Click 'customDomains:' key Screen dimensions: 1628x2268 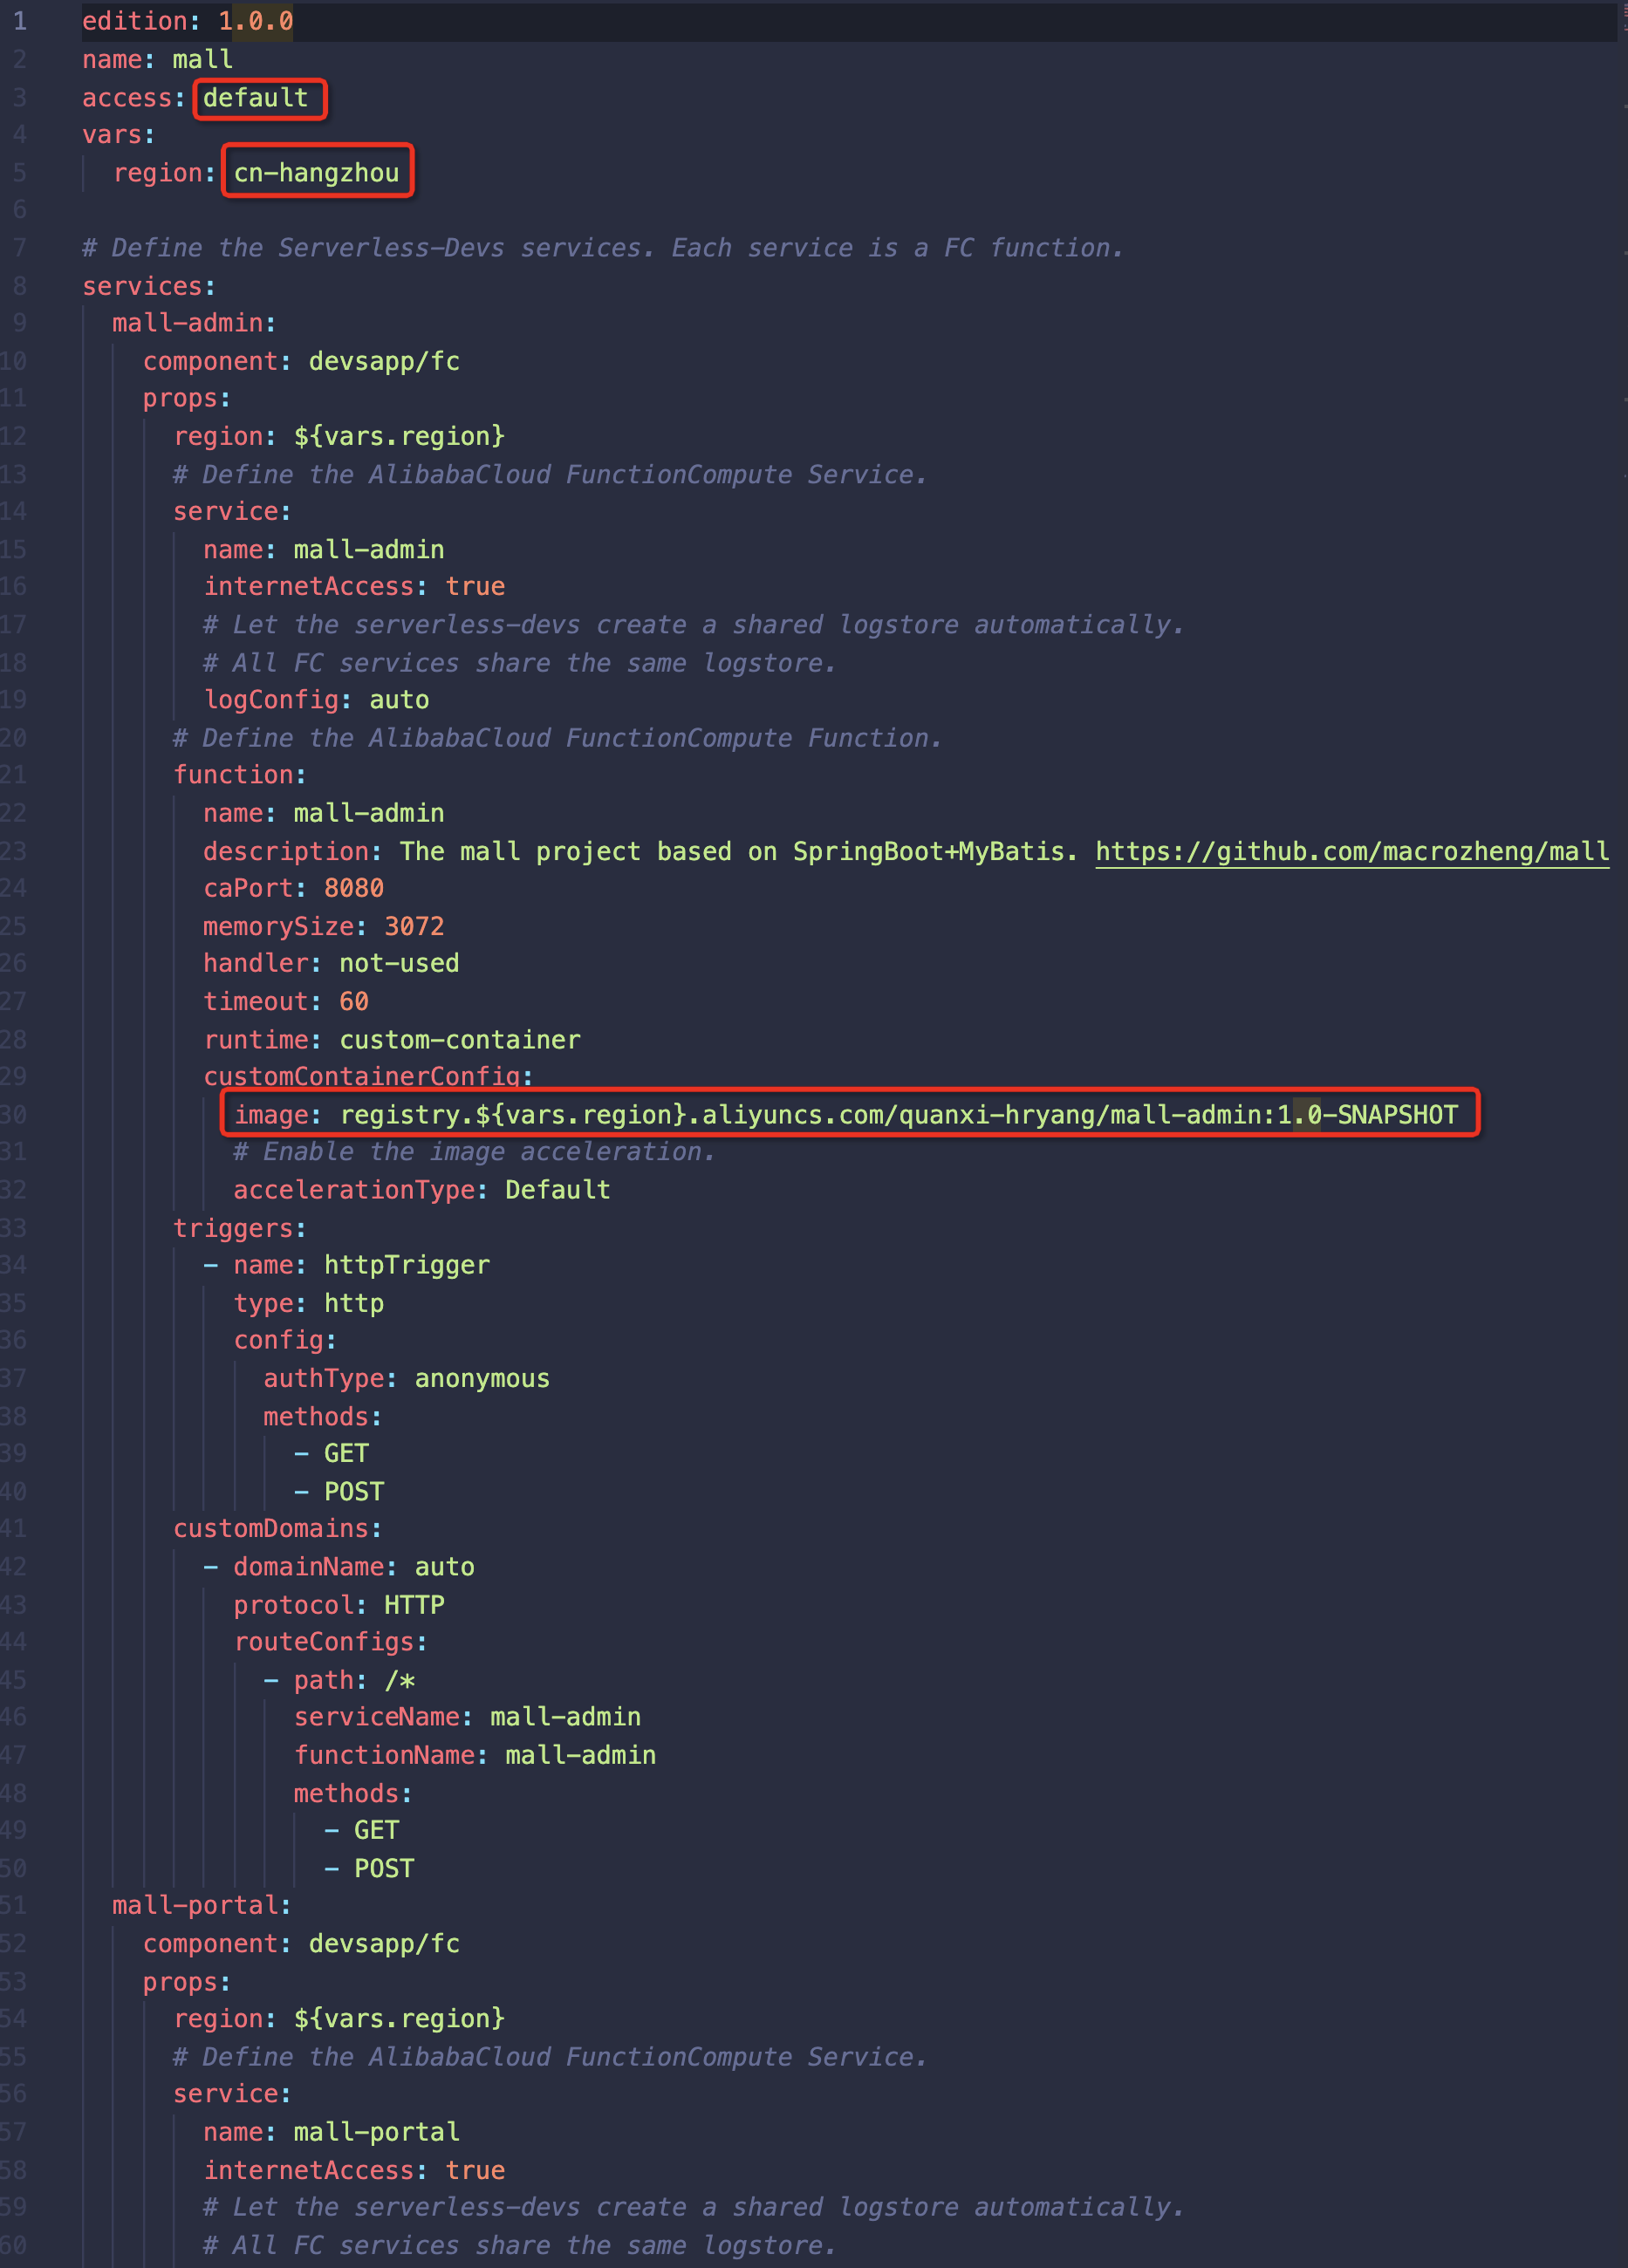tap(277, 1528)
